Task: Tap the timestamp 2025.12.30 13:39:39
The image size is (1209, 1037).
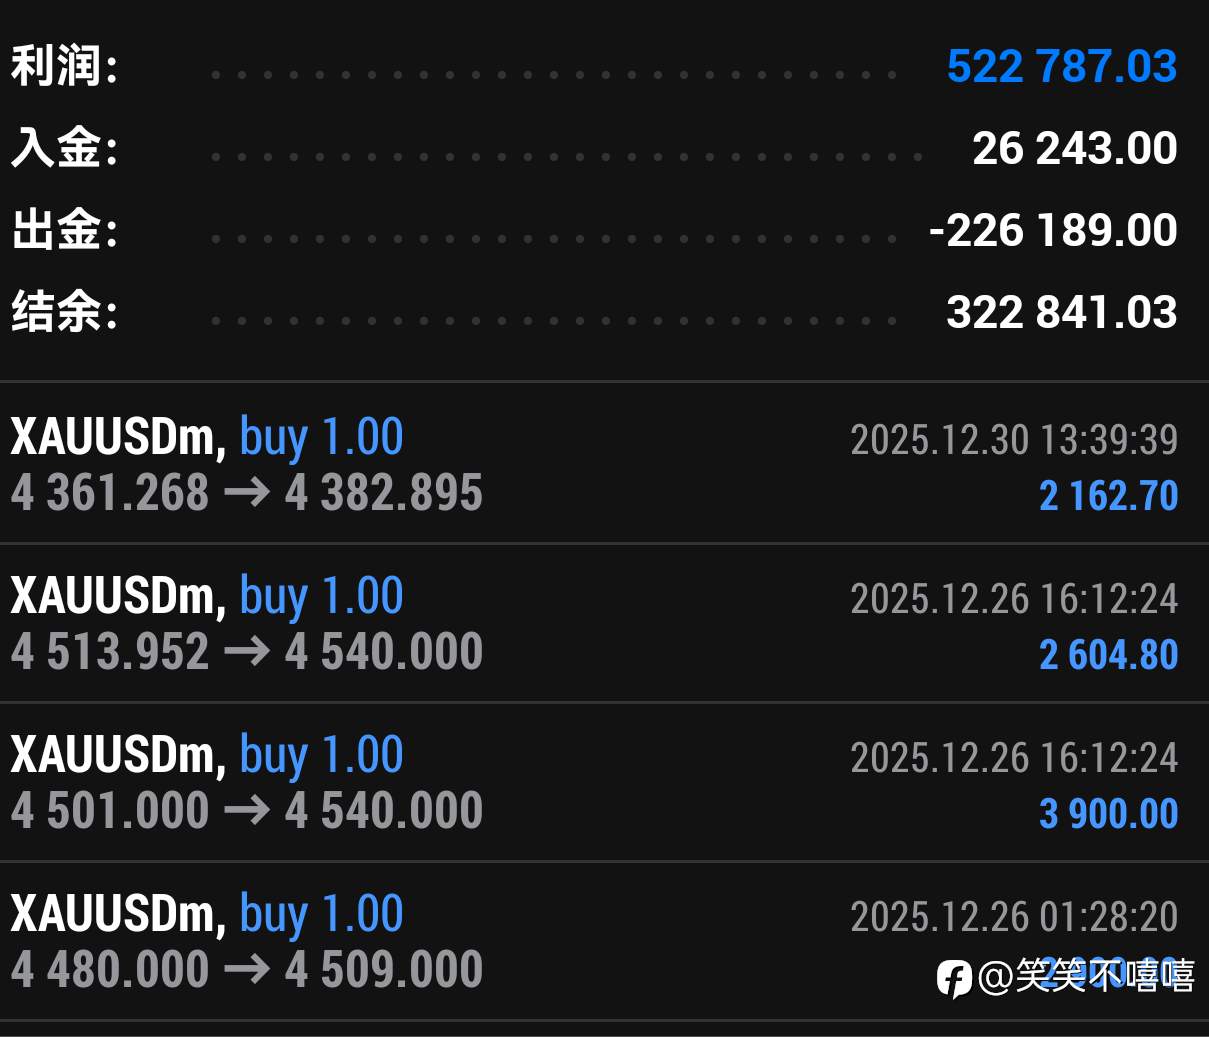Action: 1014,440
